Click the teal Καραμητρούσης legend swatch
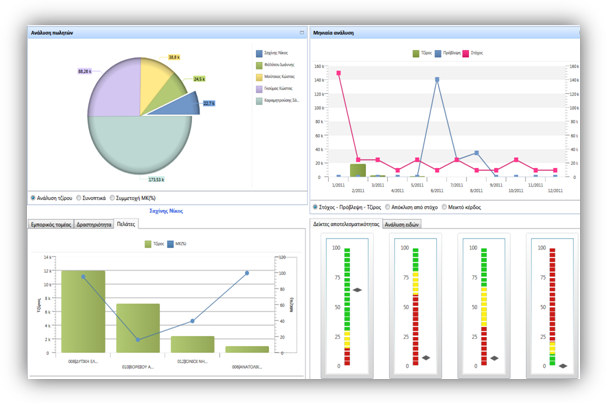Viewport: 606px width, 403px height. (x=259, y=101)
